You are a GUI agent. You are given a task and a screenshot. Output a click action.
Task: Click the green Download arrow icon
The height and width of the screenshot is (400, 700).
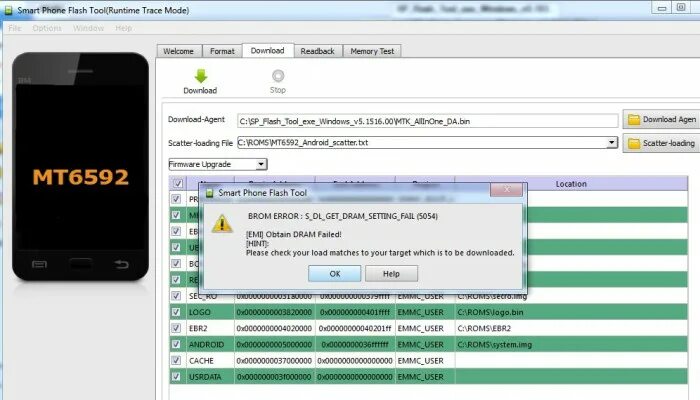[201, 75]
